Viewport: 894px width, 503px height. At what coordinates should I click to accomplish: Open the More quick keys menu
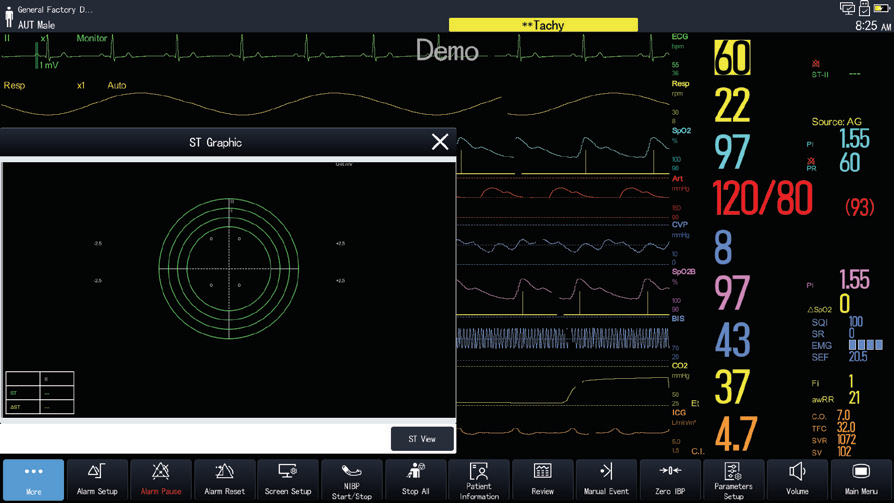tap(33, 479)
